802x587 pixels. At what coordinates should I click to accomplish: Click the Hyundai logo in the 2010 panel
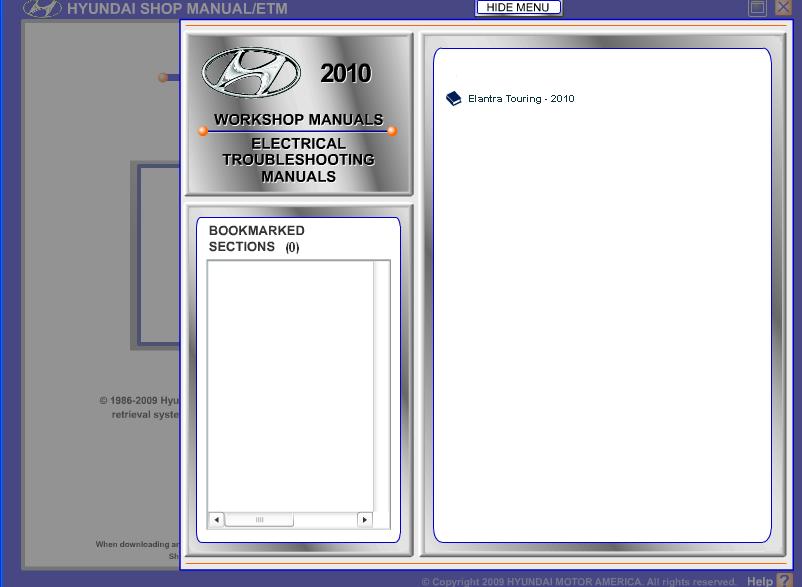coord(251,72)
